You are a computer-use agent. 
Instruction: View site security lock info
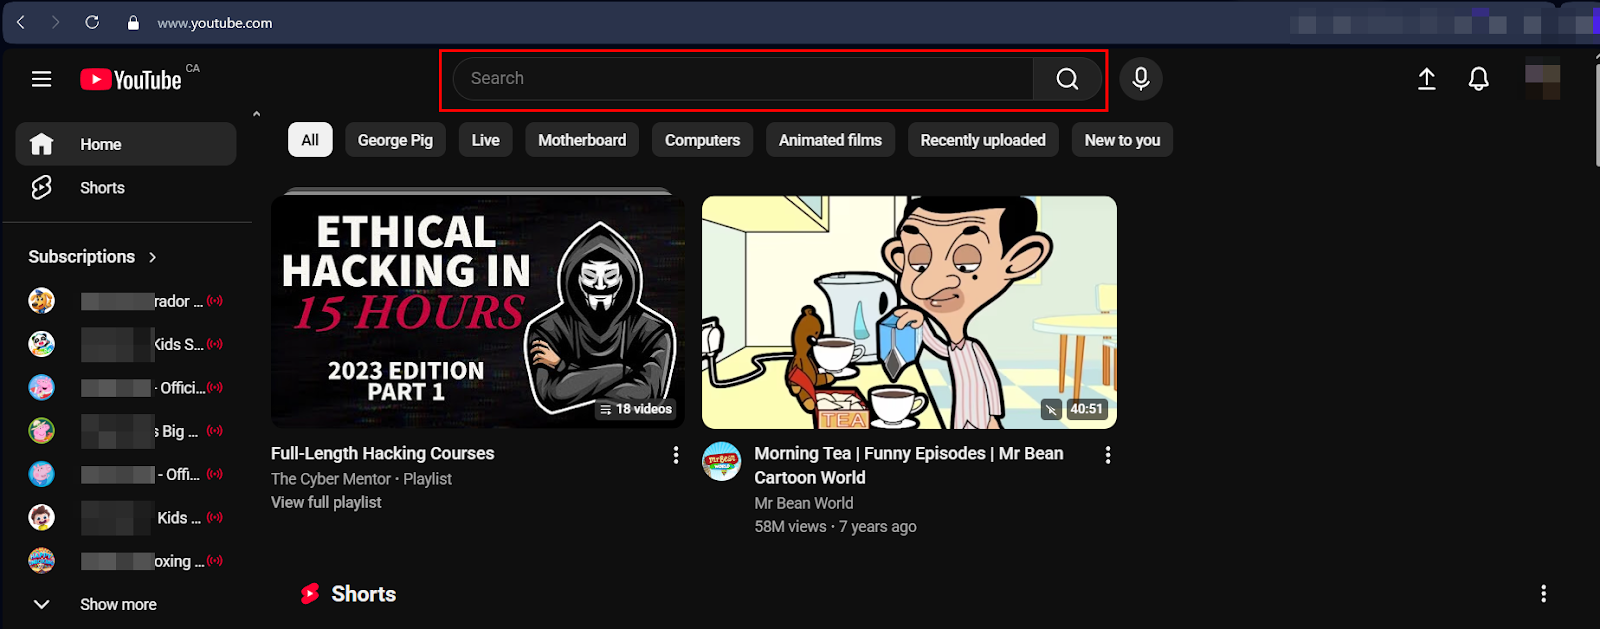133,22
